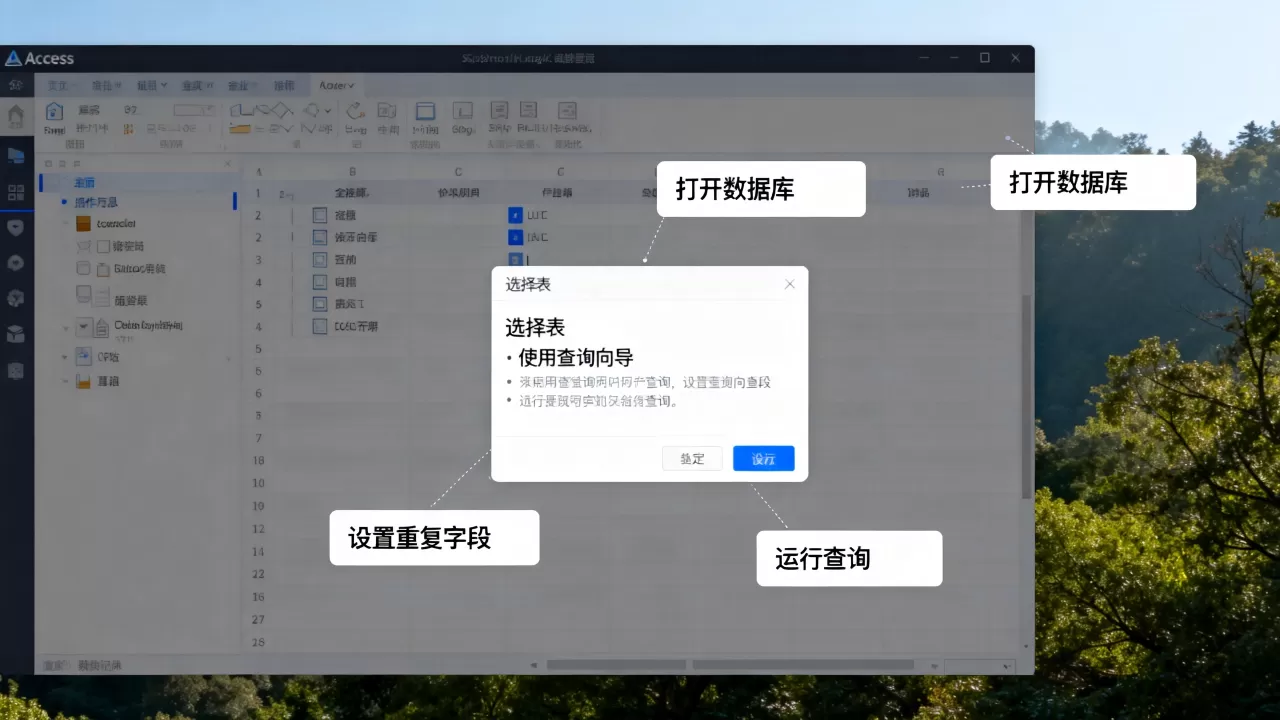Image resolution: width=1280 pixels, height=720 pixels.
Task: Click the 使用查询向导 text in the dialog
Action: (x=575, y=357)
